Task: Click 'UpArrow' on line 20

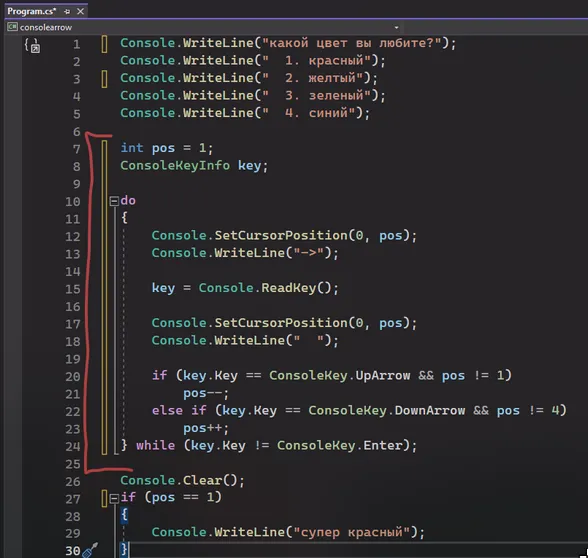Action: pos(382,375)
